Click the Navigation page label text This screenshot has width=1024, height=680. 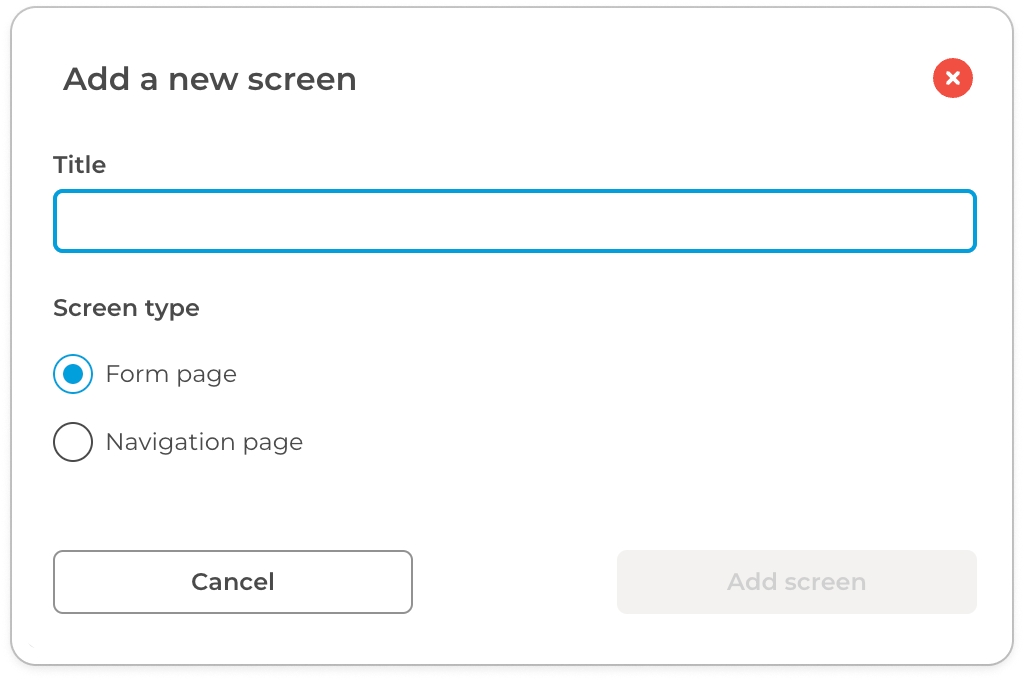204,442
